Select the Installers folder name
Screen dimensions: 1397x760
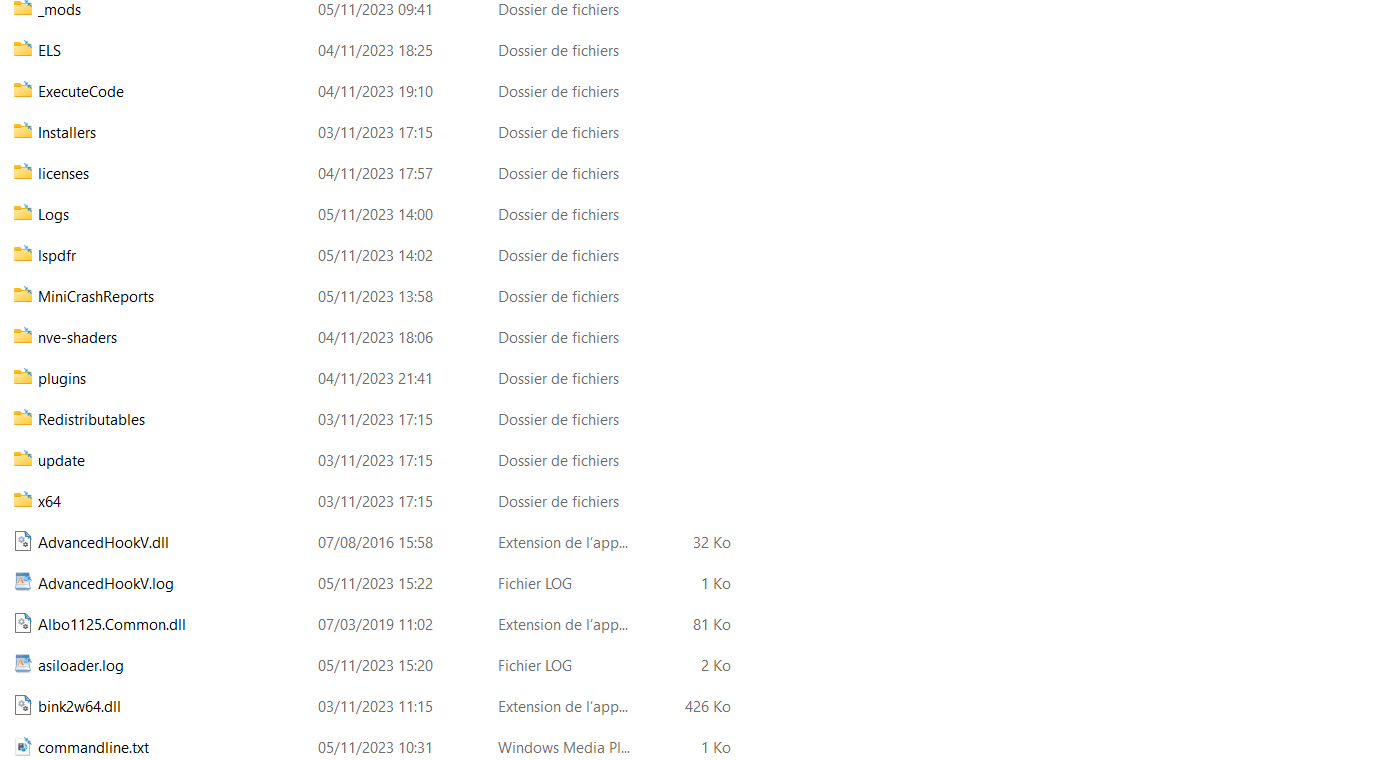[67, 132]
